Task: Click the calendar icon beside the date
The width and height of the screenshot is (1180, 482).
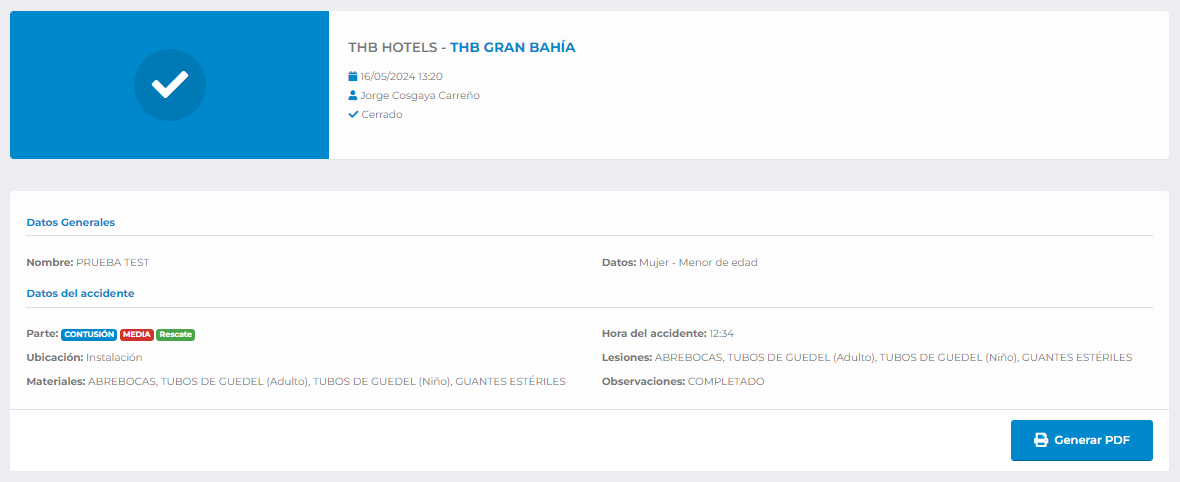Action: (353, 76)
